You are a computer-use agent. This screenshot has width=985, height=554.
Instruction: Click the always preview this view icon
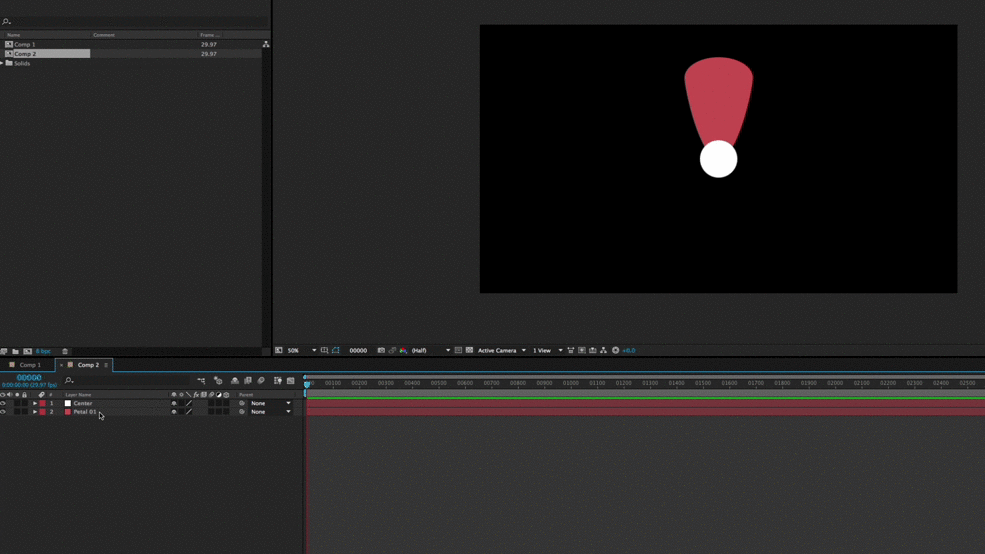click(278, 350)
